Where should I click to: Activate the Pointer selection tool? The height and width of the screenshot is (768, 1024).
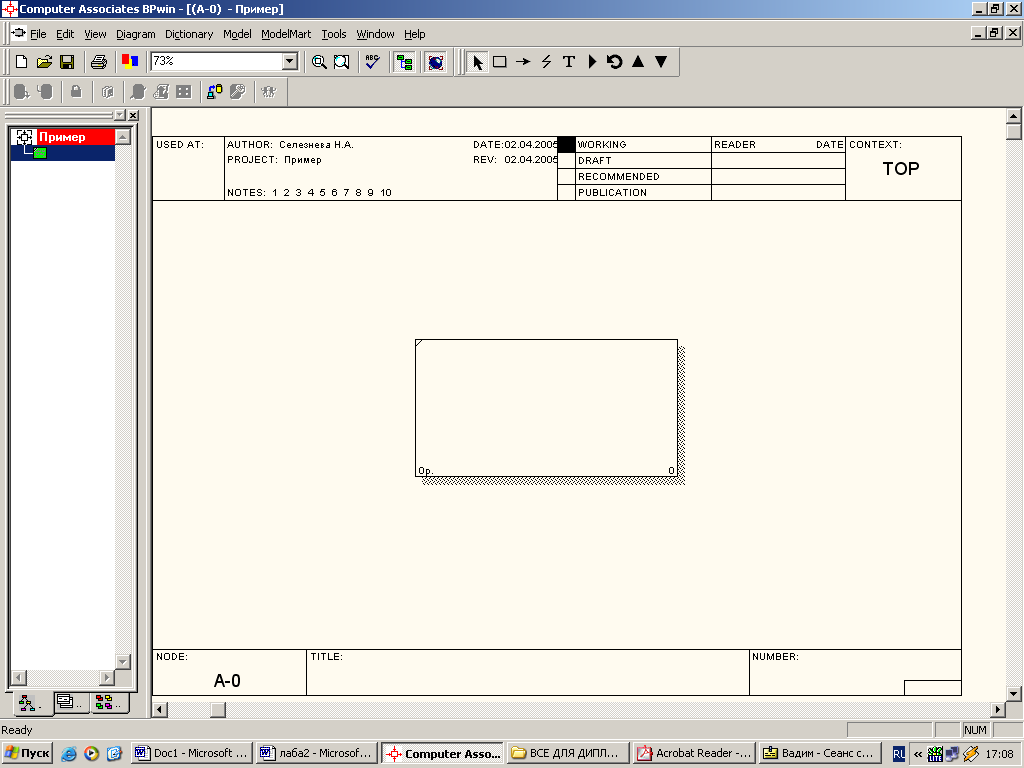pos(477,62)
